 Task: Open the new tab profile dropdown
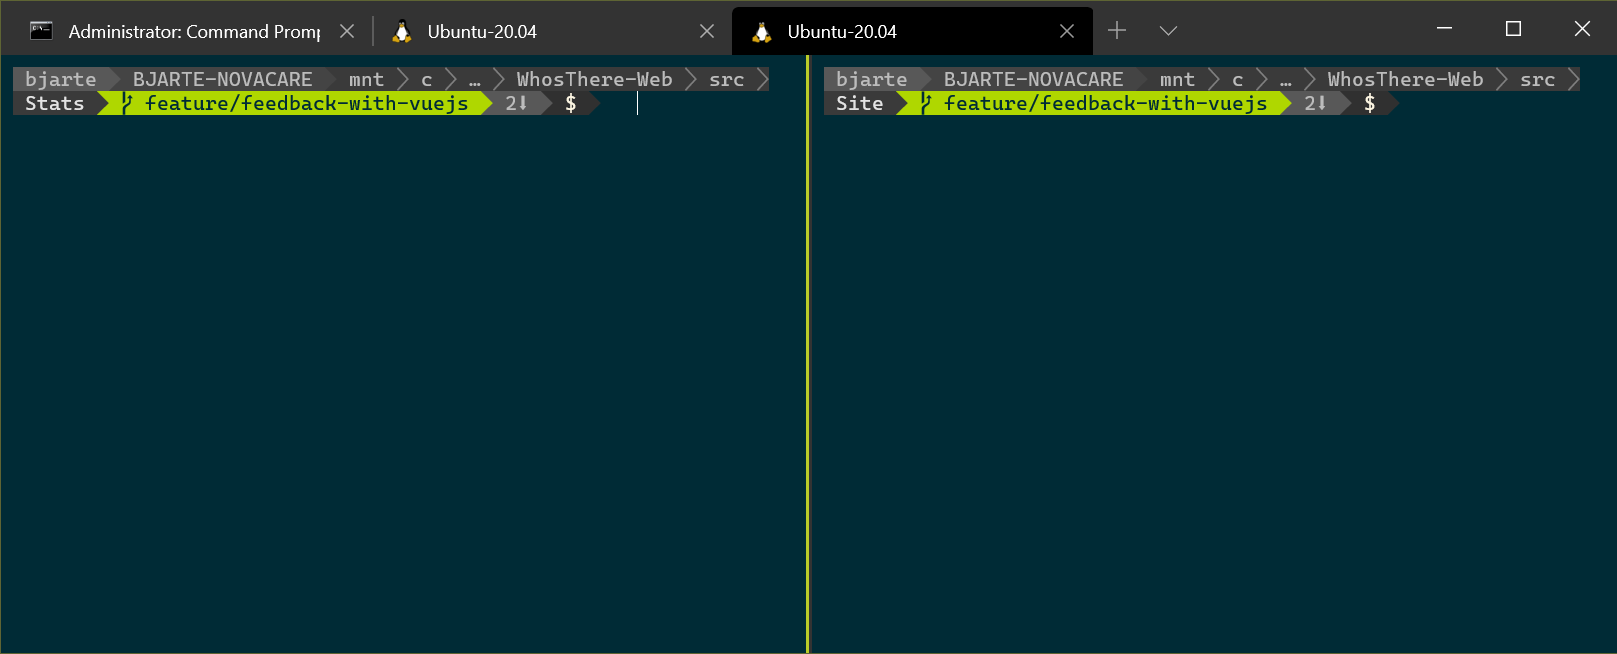click(1168, 31)
